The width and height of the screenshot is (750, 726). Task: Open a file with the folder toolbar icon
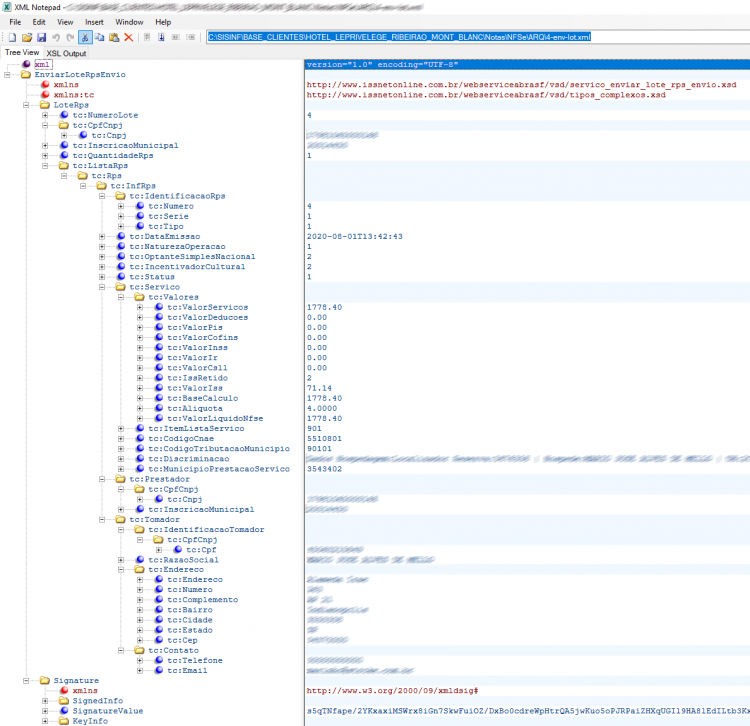[27, 37]
